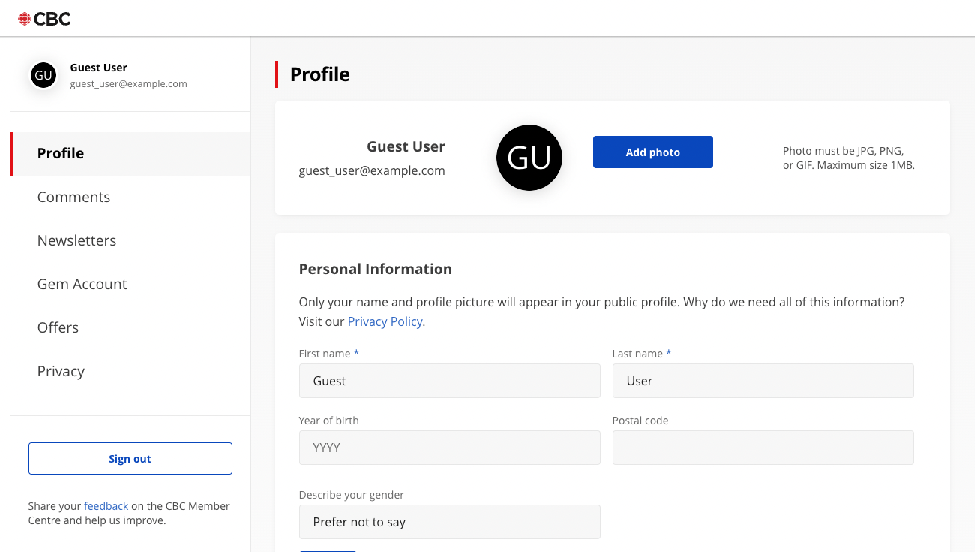
Task: Click the Add photo button
Action: [653, 152]
